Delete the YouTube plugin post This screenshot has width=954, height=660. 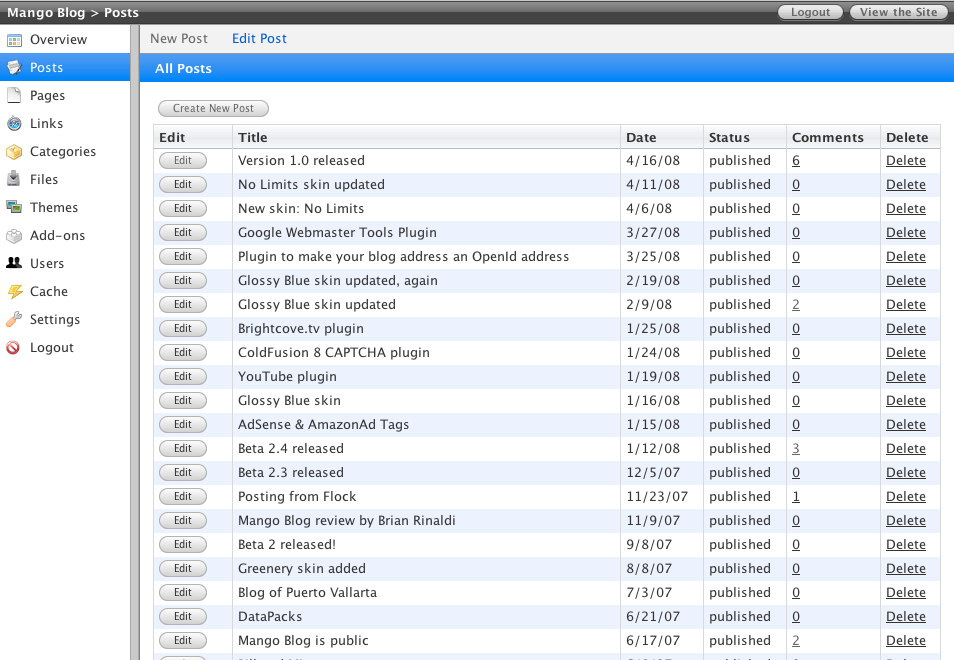906,377
